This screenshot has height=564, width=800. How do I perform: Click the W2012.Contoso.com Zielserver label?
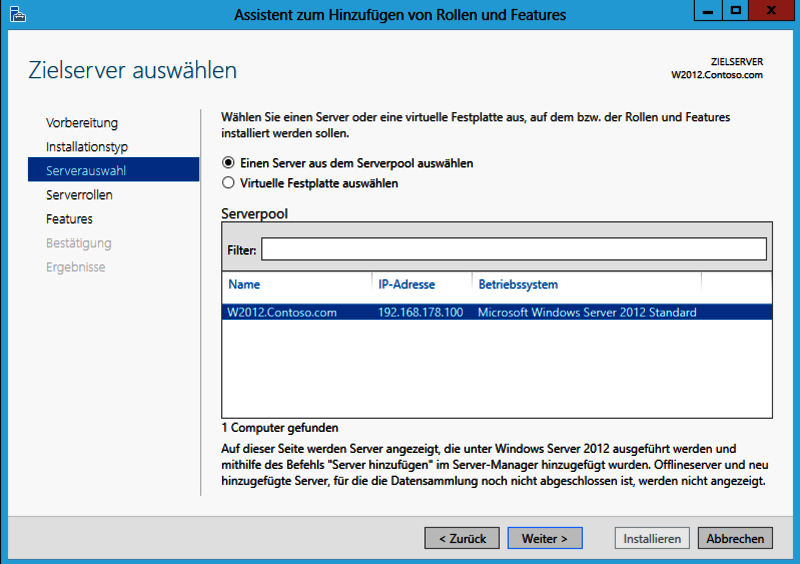tap(717, 75)
